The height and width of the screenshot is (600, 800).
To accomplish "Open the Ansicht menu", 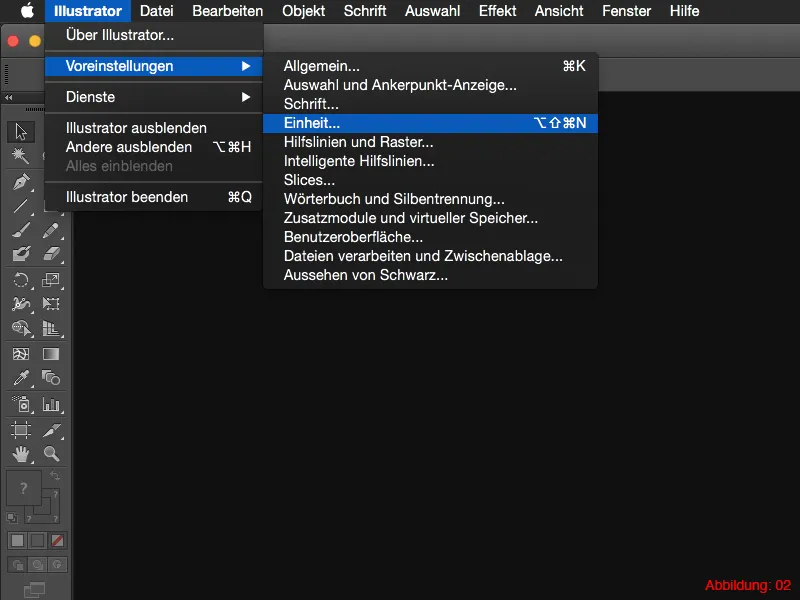I will click(559, 11).
